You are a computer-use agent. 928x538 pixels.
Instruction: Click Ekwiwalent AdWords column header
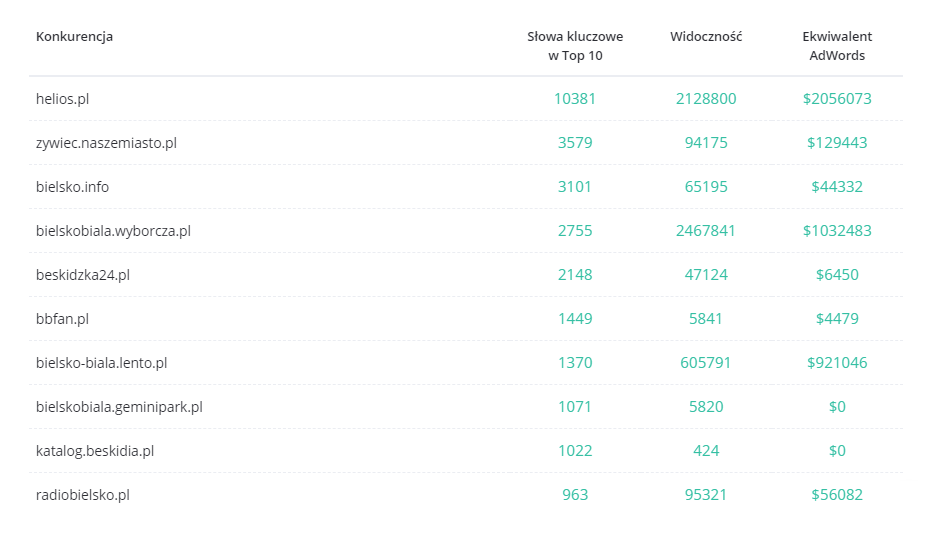[x=837, y=46]
